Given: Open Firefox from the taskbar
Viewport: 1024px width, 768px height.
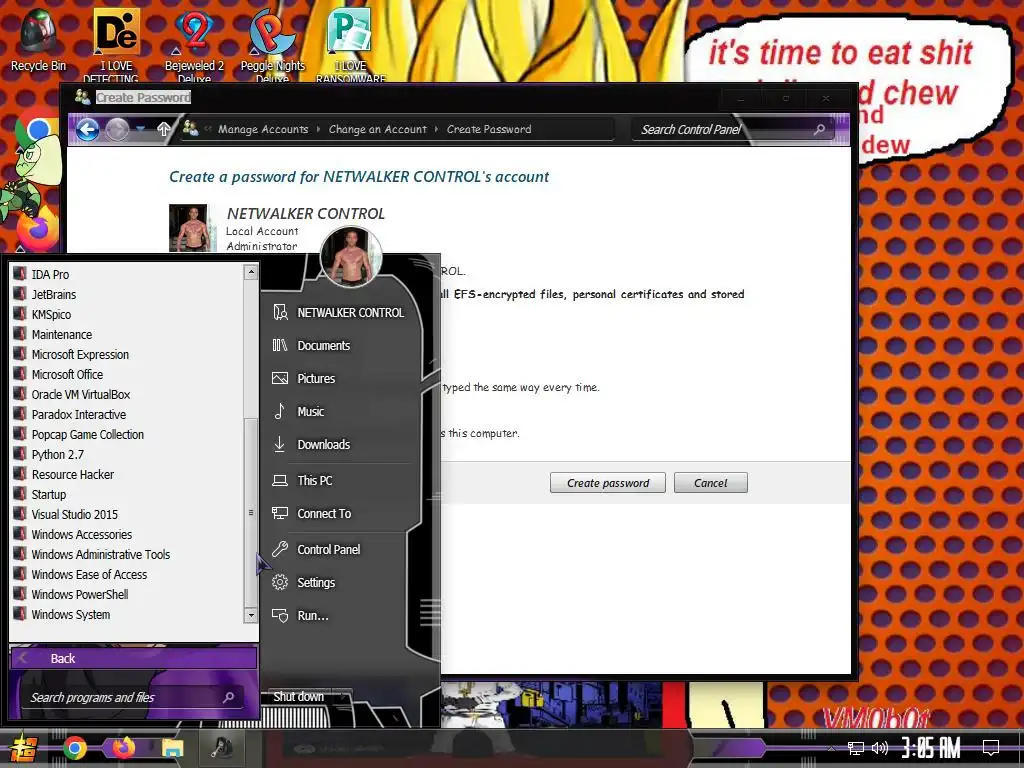Looking at the screenshot, I should click(123, 748).
